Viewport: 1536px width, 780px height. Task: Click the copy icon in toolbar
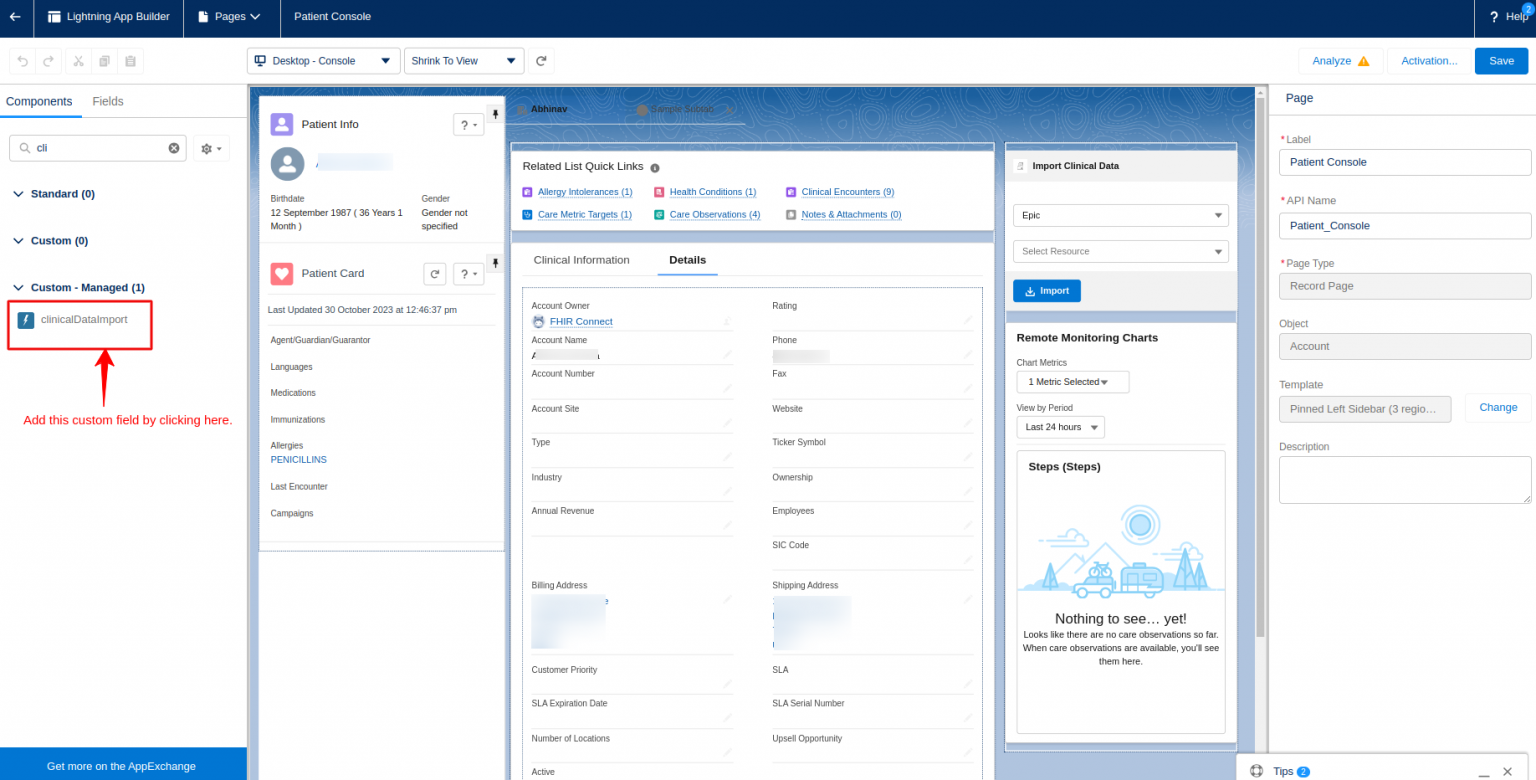[104, 61]
